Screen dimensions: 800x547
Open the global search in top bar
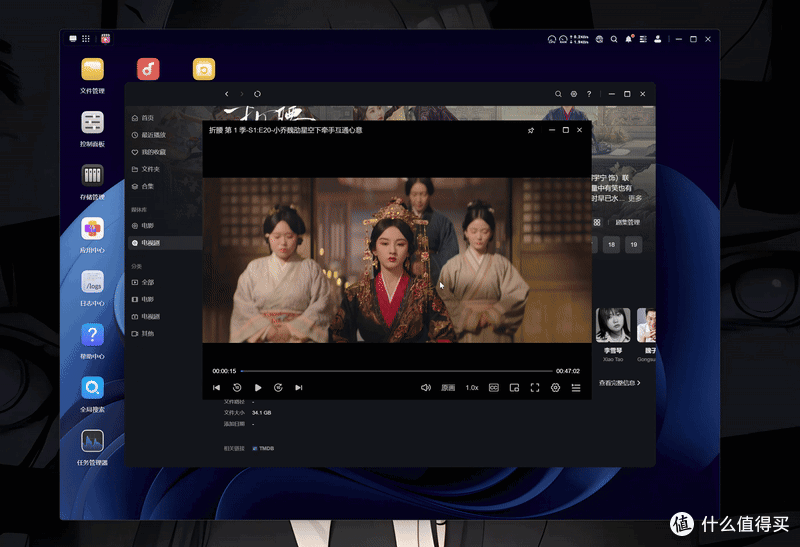coord(614,39)
